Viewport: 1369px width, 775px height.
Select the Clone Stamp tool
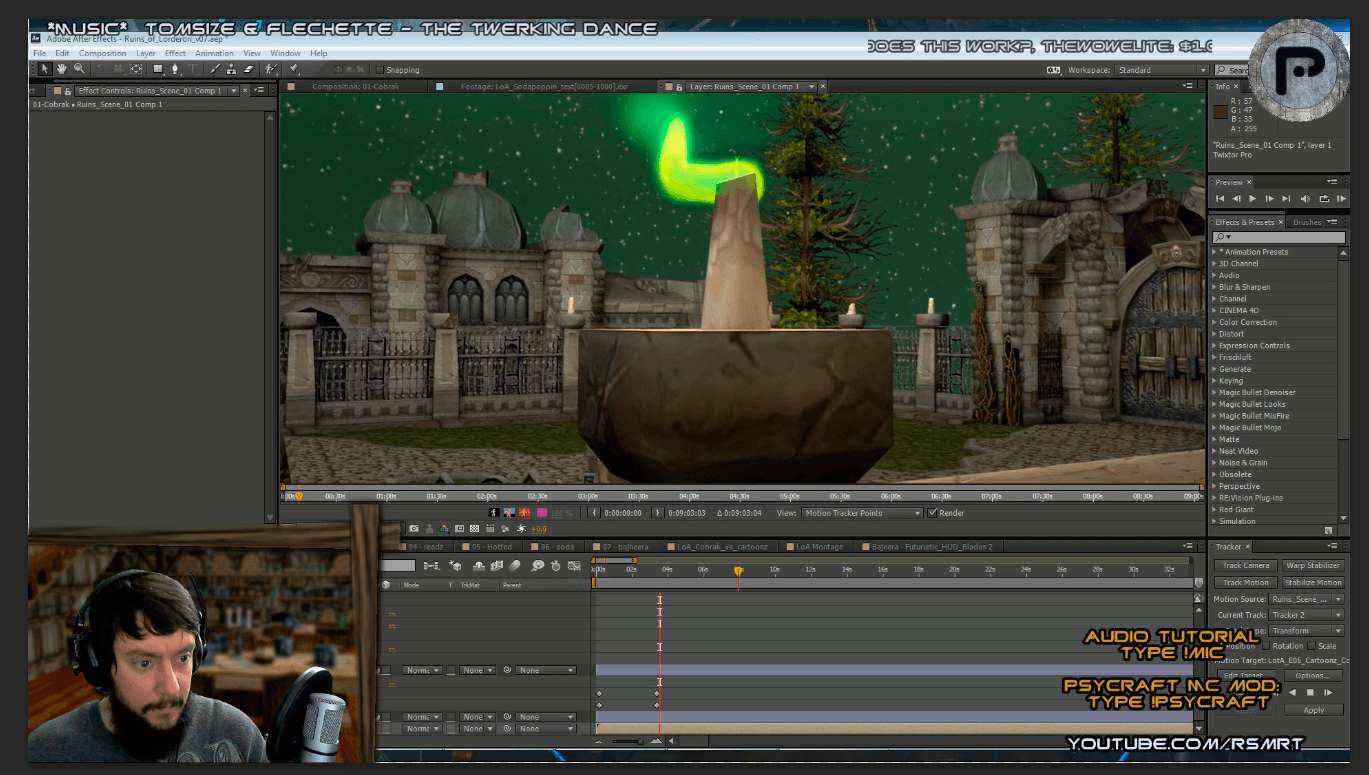click(232, 69)
